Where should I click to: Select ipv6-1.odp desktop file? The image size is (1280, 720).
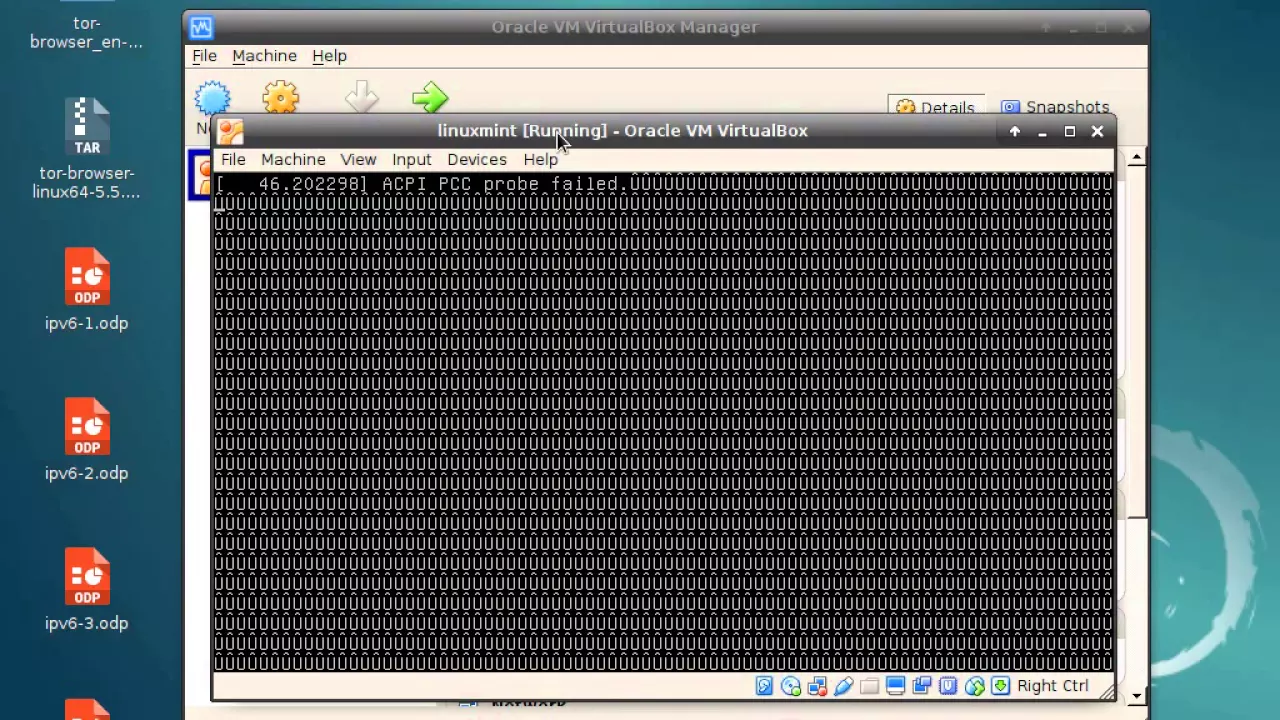[x=86, y=289]
